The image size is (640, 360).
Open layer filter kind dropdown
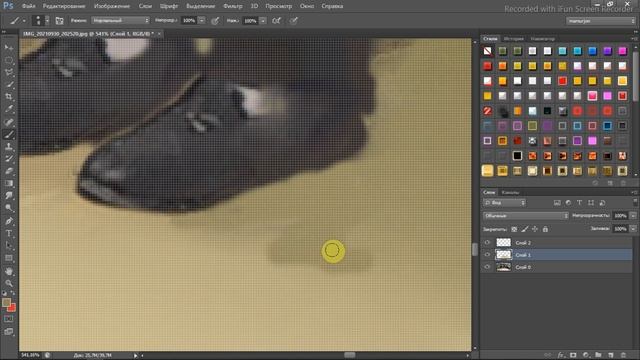[505, 203]
